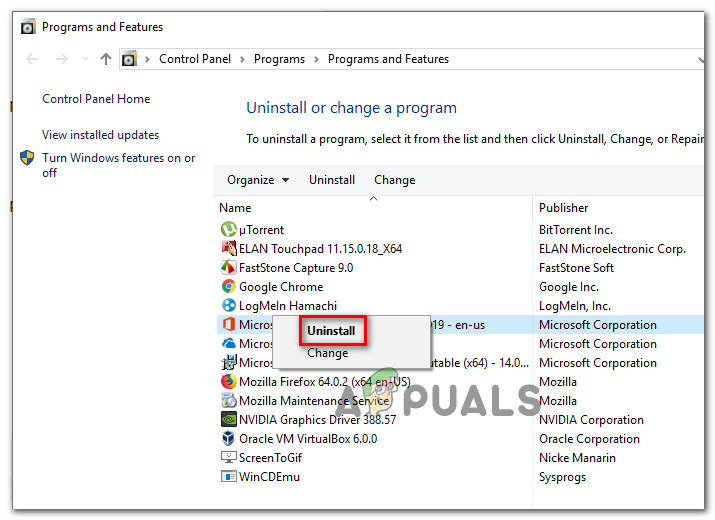Select ELAN Touchpad 11.15.0.18_X64 entry
The height and width of the screenshot is (520, 715).
(x=321, y=249)
